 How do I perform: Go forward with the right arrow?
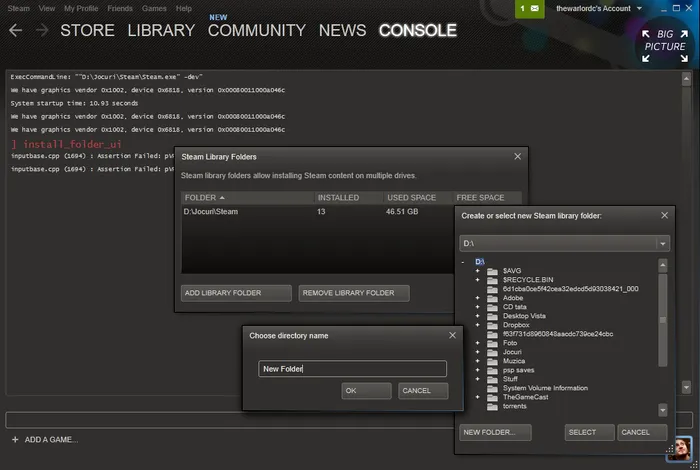42,30
